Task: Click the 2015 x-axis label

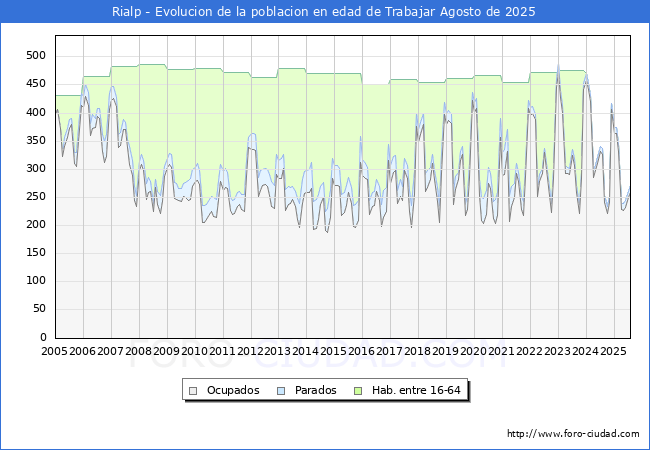Action: [x=334, y=351]
